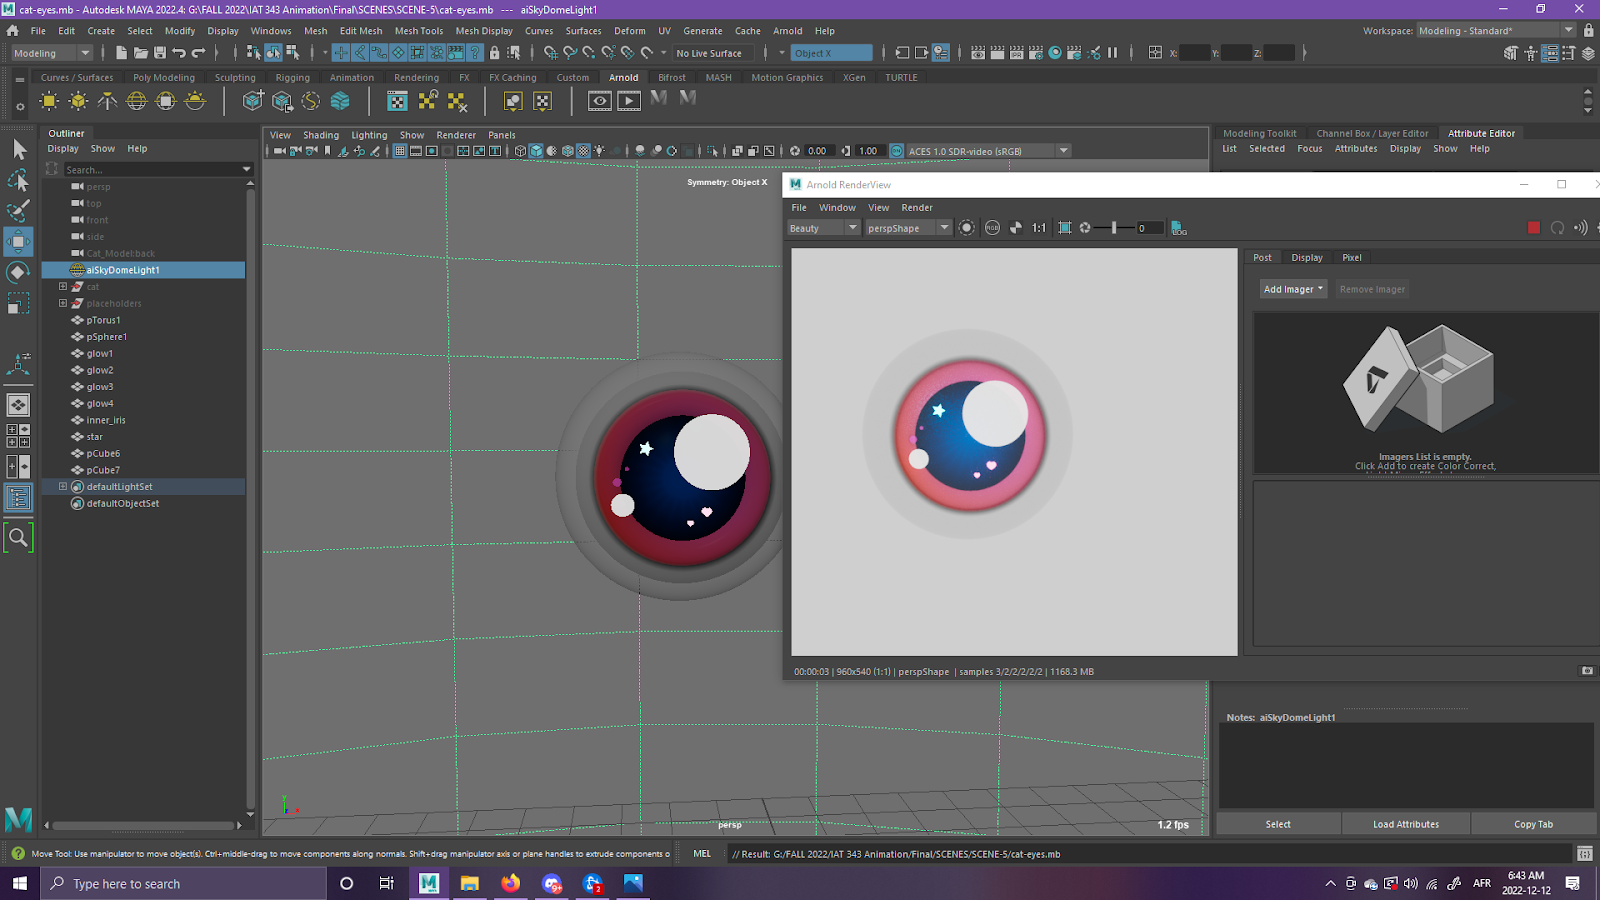This screenshot has height=900, width=1600.
Task: Toggle the Outliner panel button in the sidebar
Action: [18, 498]
